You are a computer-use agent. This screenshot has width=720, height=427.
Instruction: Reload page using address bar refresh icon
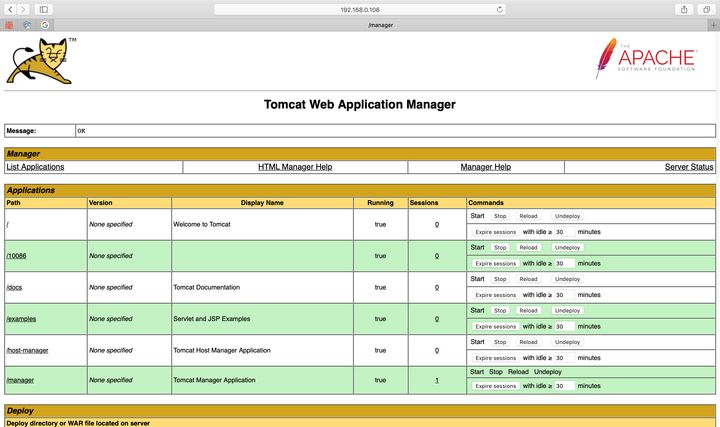(500, 9)
